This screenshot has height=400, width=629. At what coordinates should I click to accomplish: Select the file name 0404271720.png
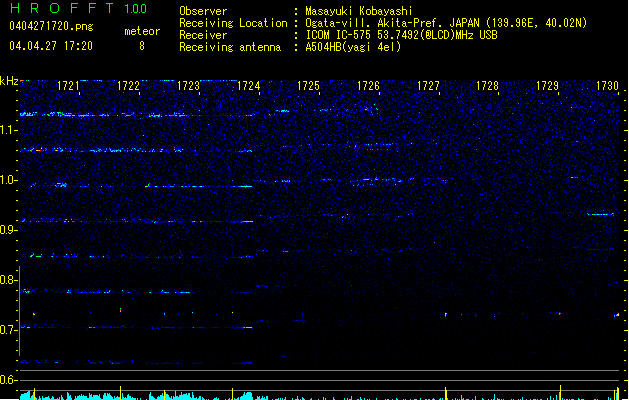51,26
